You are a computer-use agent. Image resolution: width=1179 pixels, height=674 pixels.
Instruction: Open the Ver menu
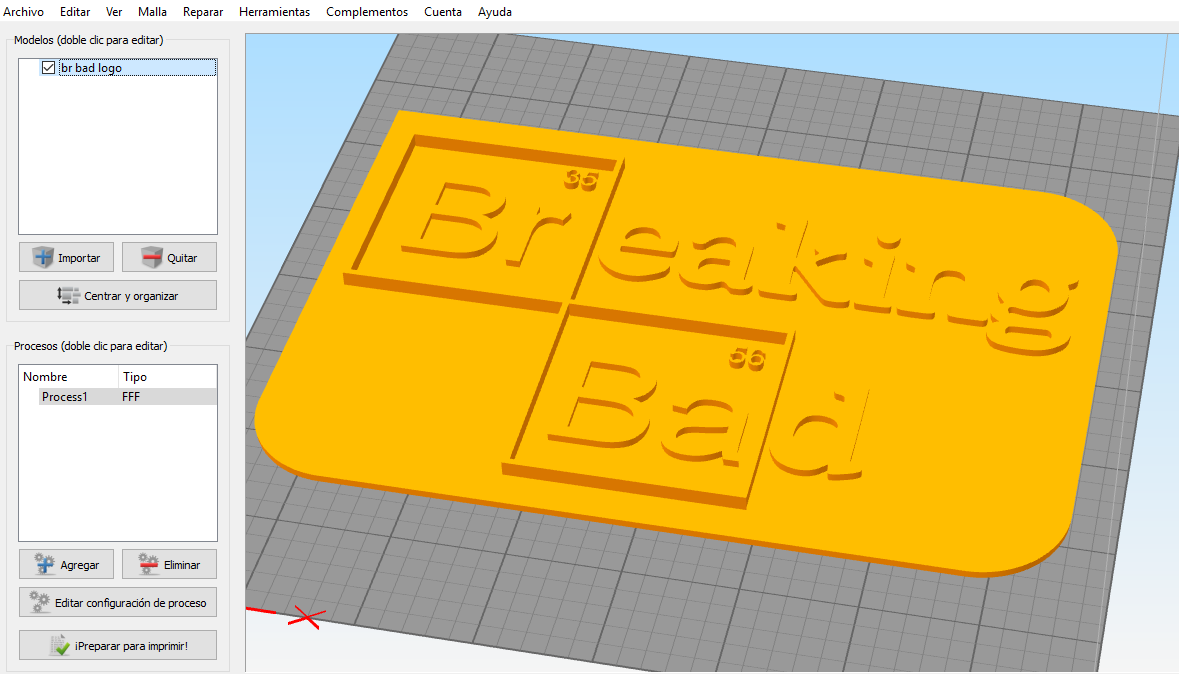coord(114,12)
